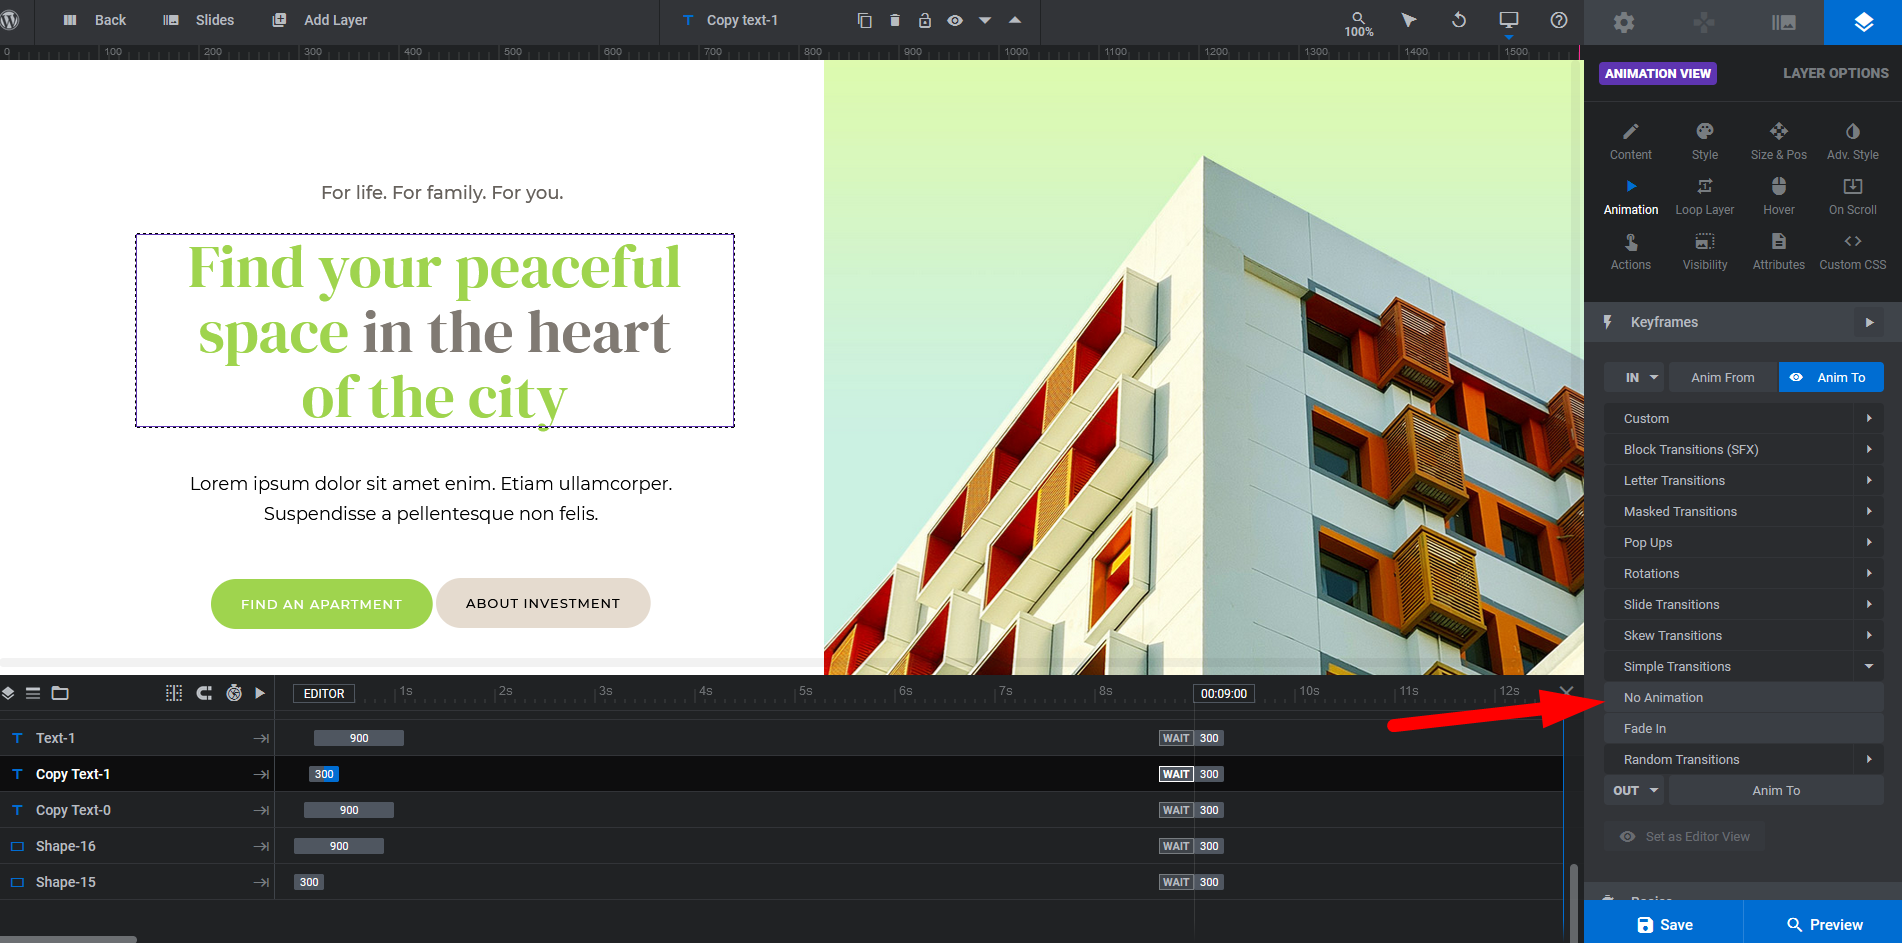Open the general settings gear tab

coord(1624,22)
